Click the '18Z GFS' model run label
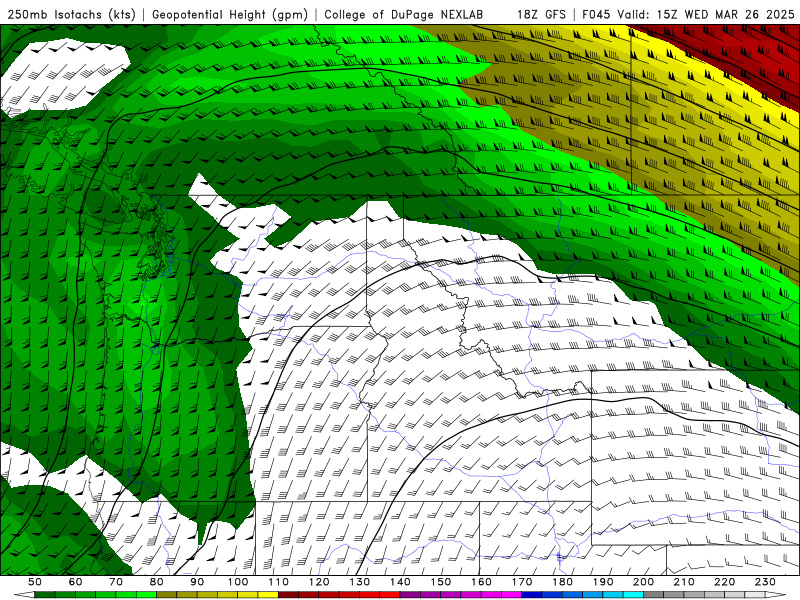800x600 pixels. 541,14
